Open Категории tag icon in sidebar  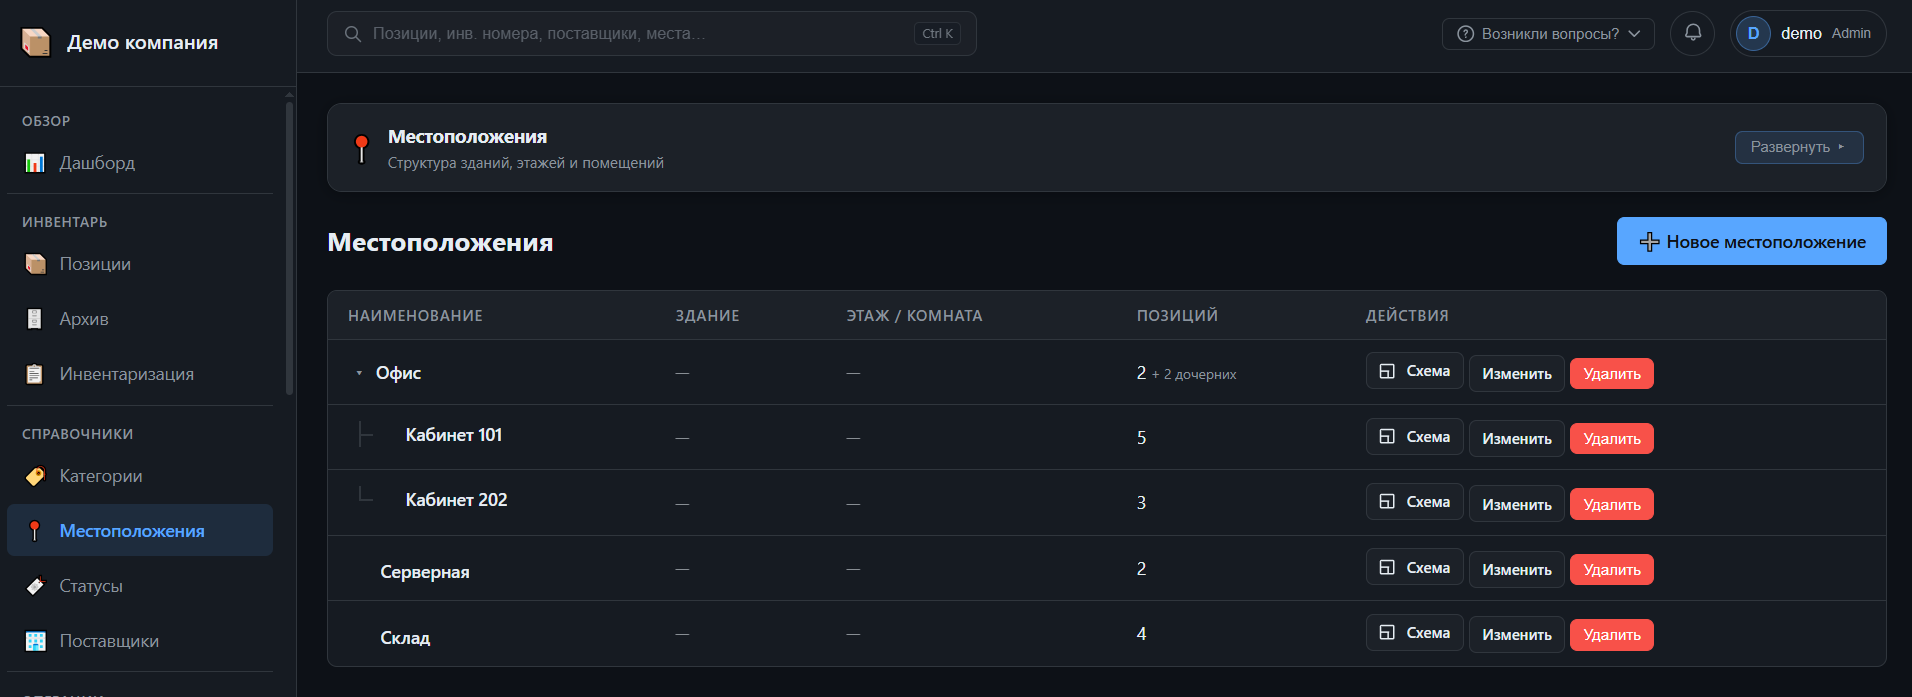pos(35,476)
